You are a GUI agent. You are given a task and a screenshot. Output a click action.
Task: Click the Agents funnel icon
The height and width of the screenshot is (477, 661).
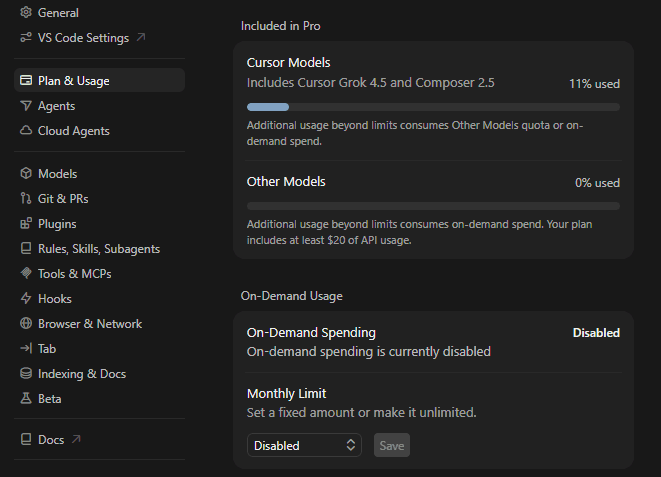click(26, 105)
